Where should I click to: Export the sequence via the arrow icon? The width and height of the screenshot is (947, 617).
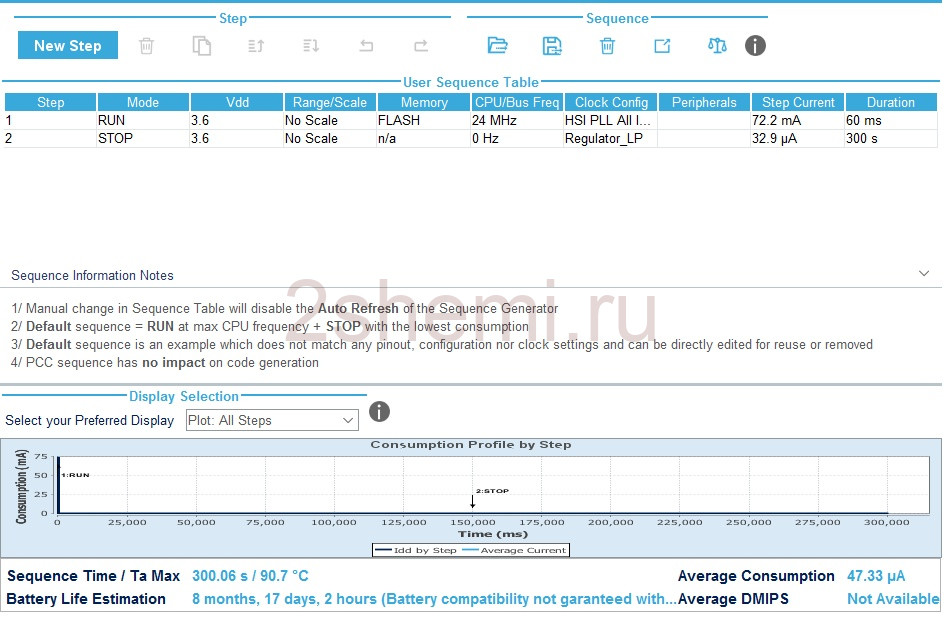tap(663, 46)
